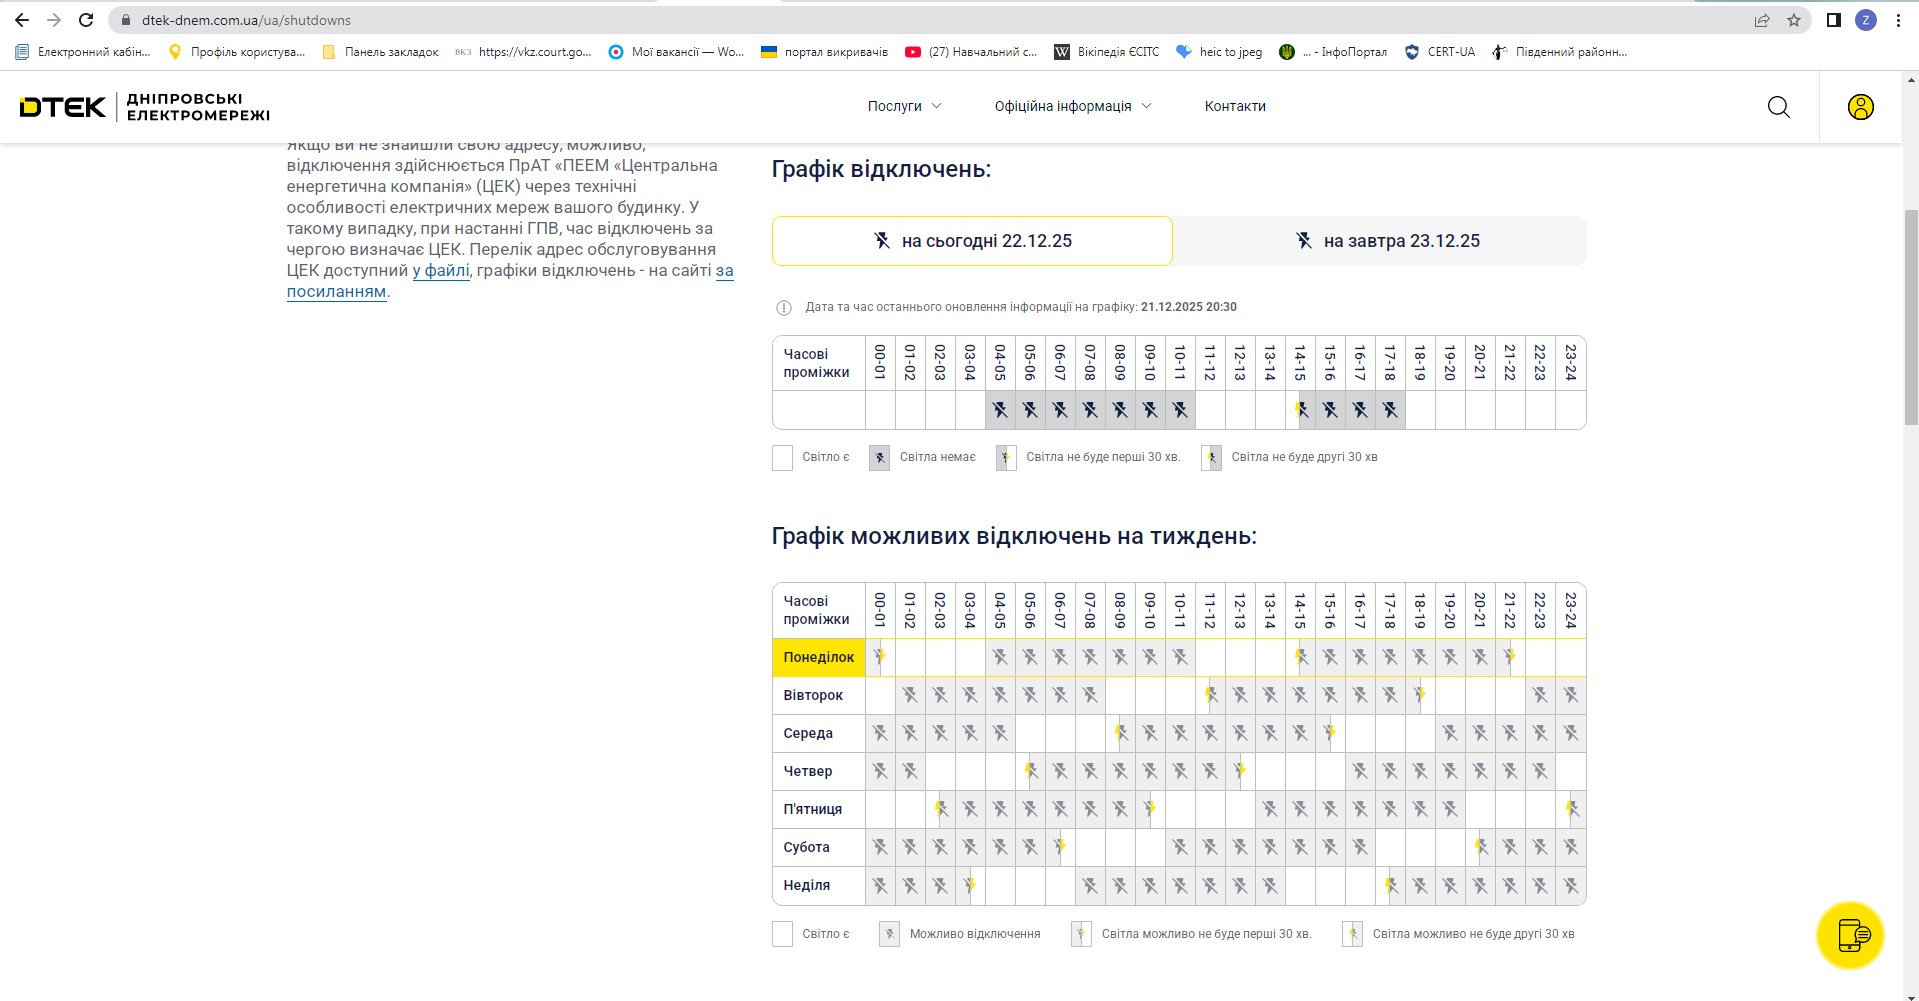Open the 'Контакти' page
1919x1001 pixels.
pyautogui.click(x=1235, y=106)
